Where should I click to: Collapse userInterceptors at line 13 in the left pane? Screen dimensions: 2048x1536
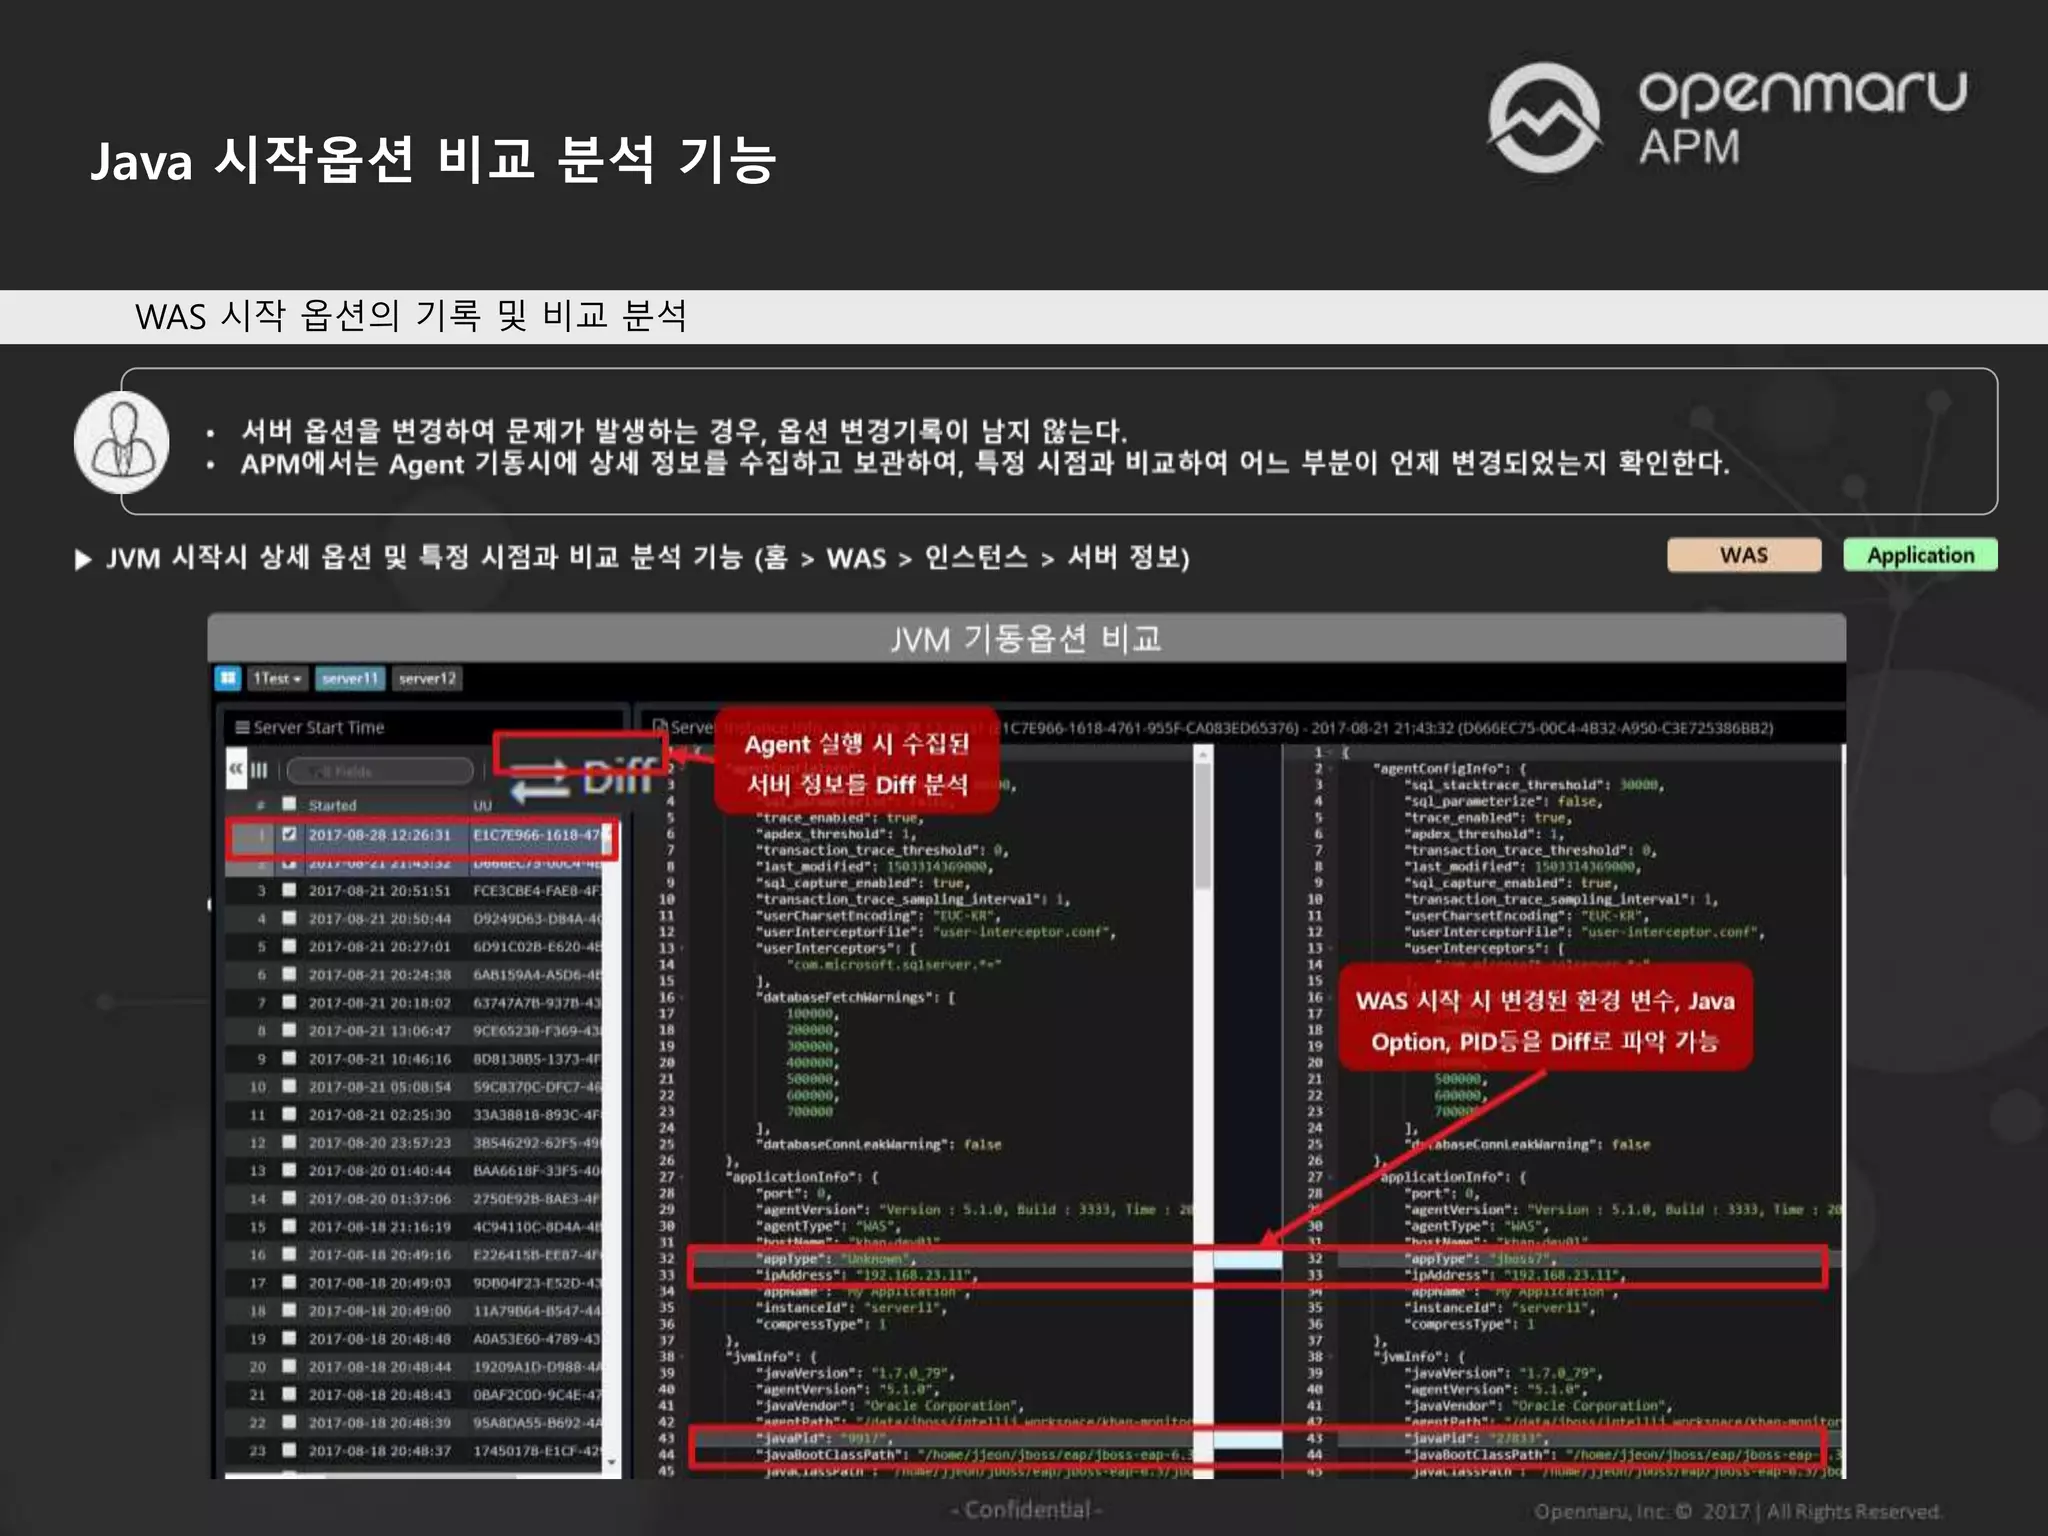(x=683, y=948)
